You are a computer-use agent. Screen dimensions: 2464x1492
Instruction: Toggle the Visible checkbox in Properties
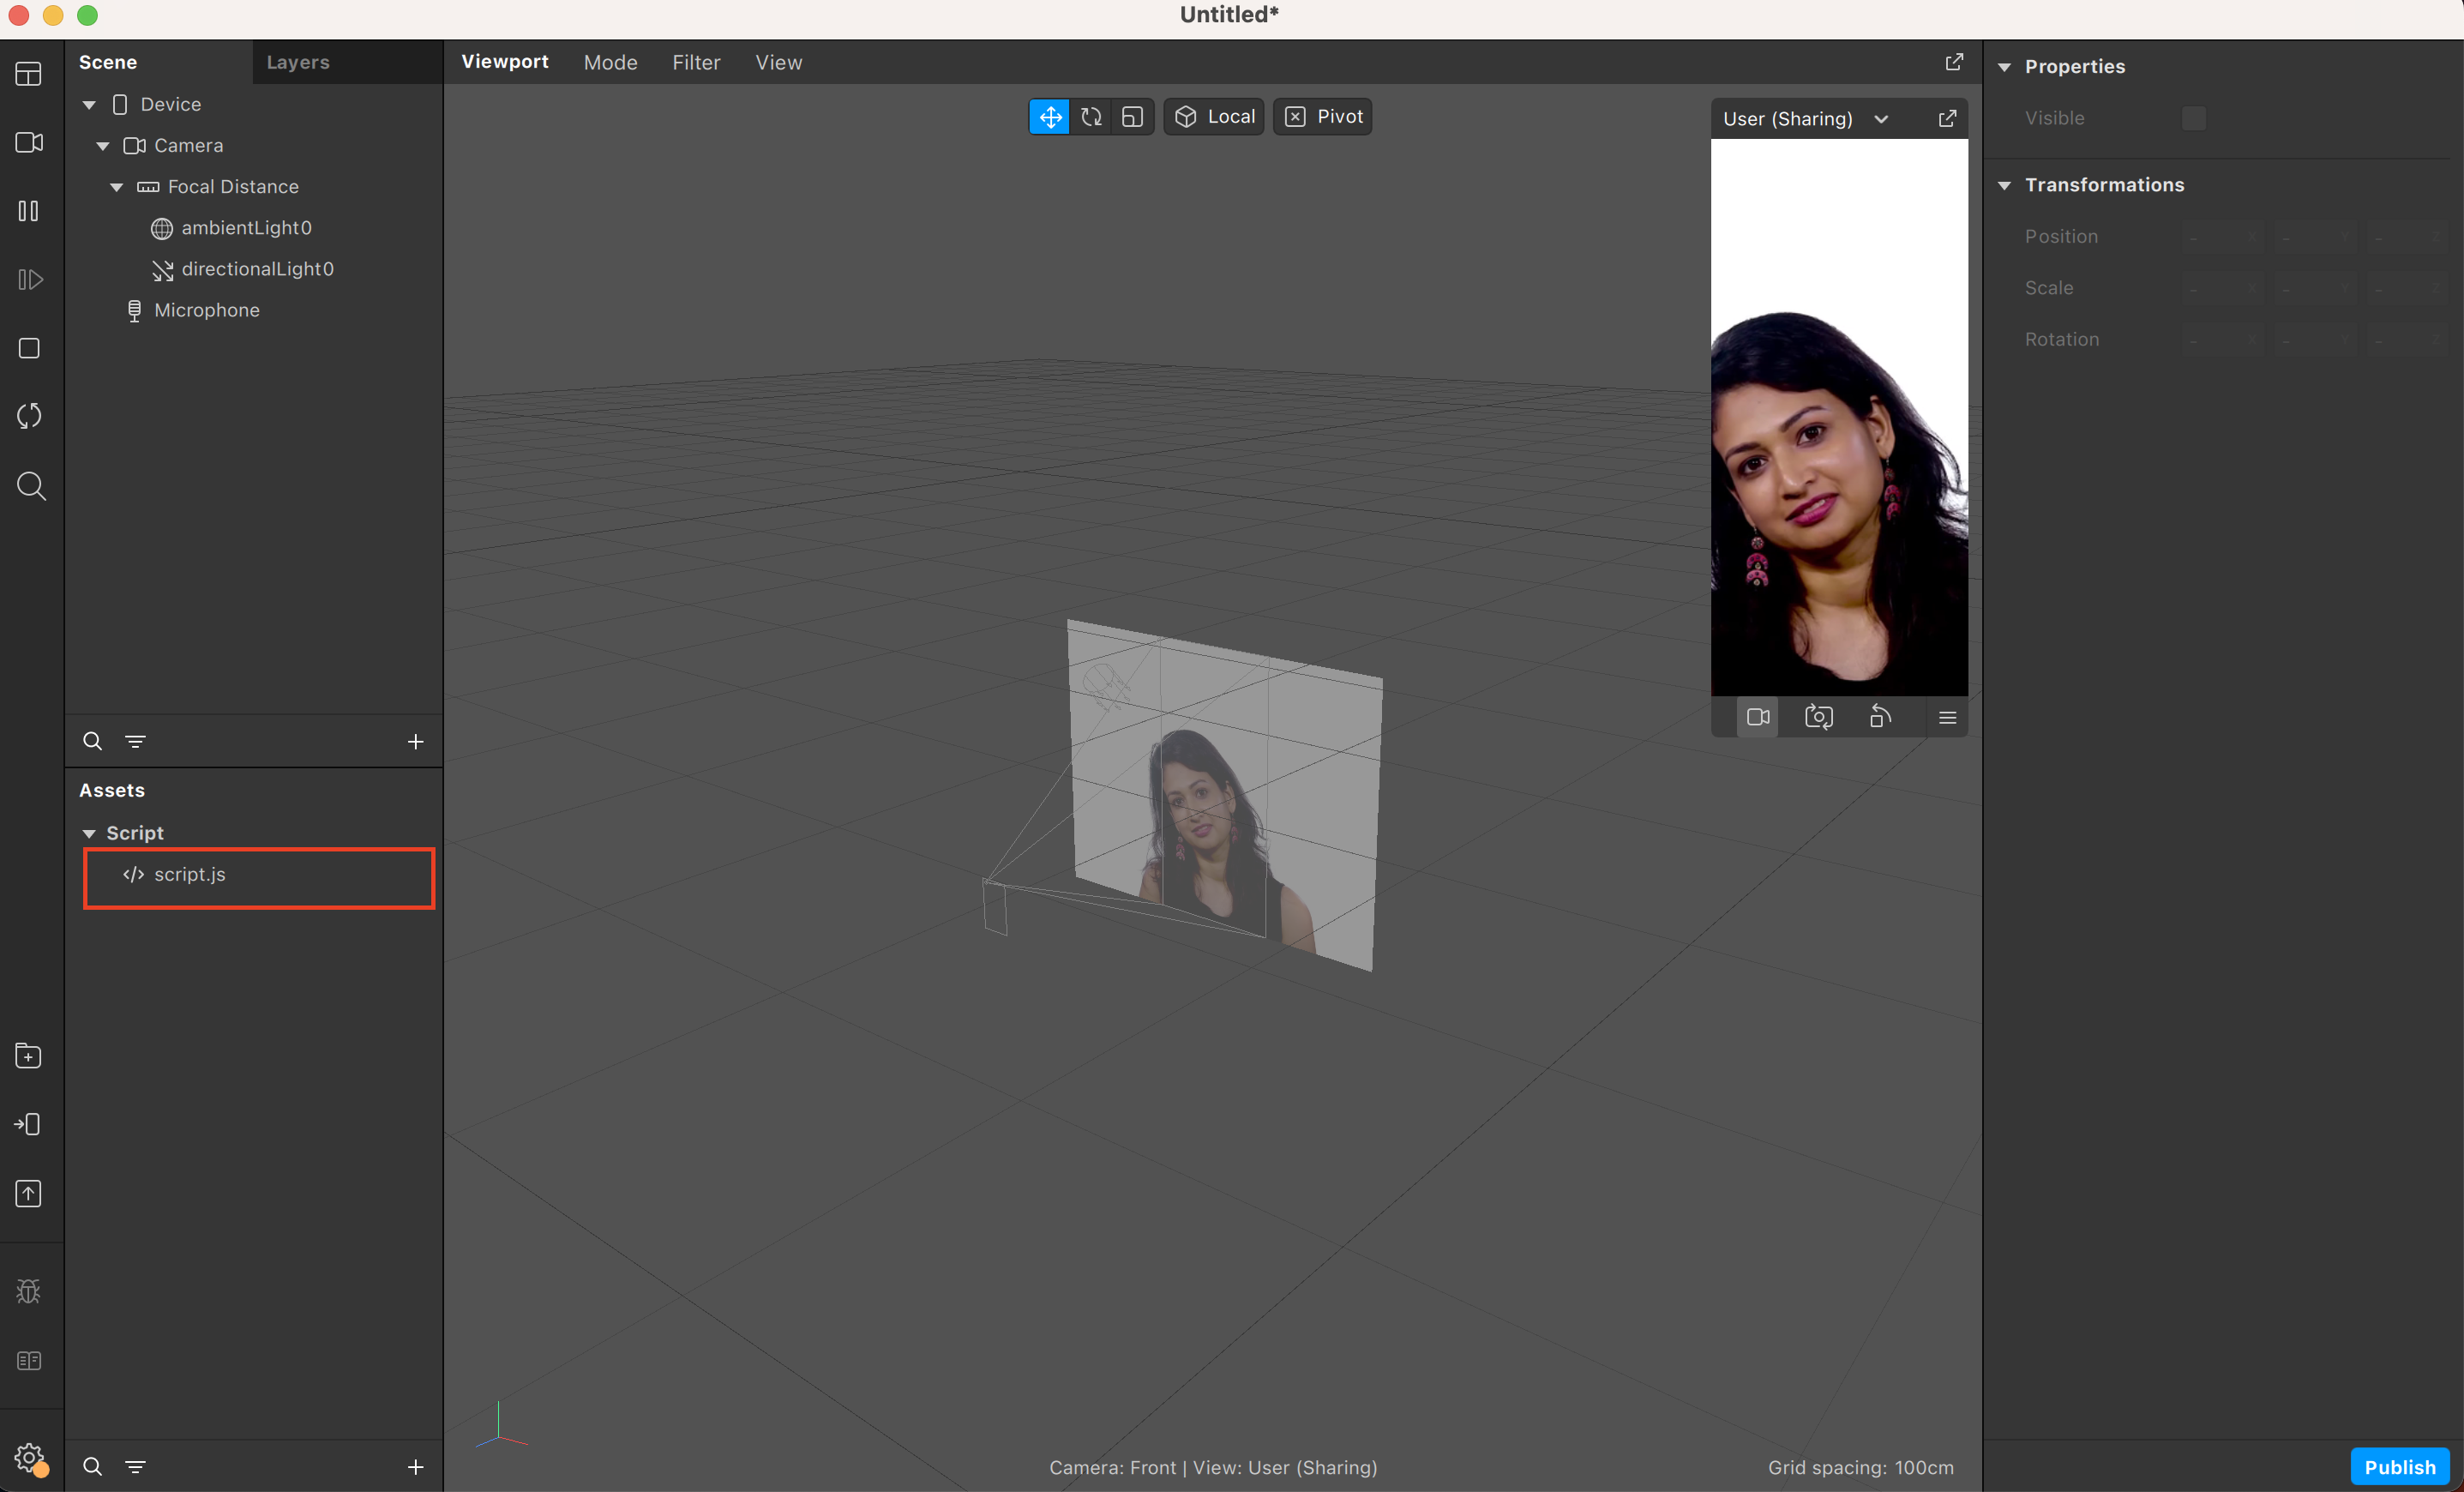pos(2193,118)
